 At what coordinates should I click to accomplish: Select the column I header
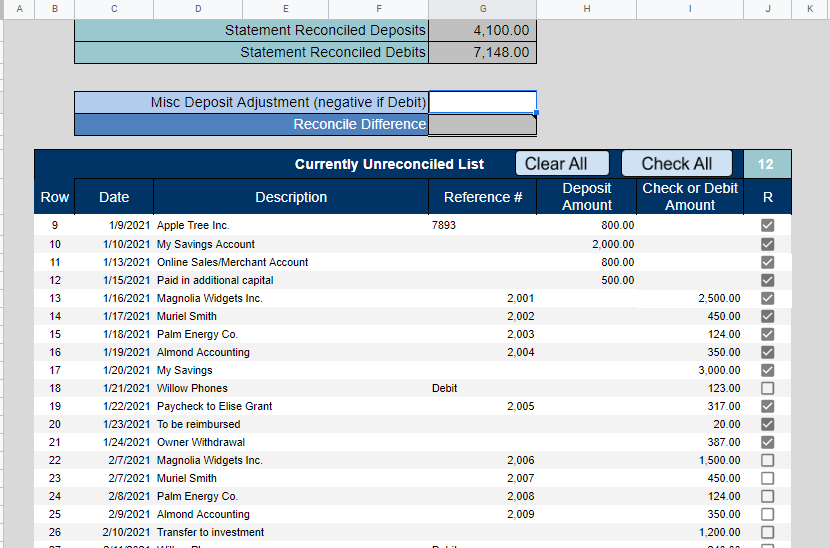click(x=690, y=9)
